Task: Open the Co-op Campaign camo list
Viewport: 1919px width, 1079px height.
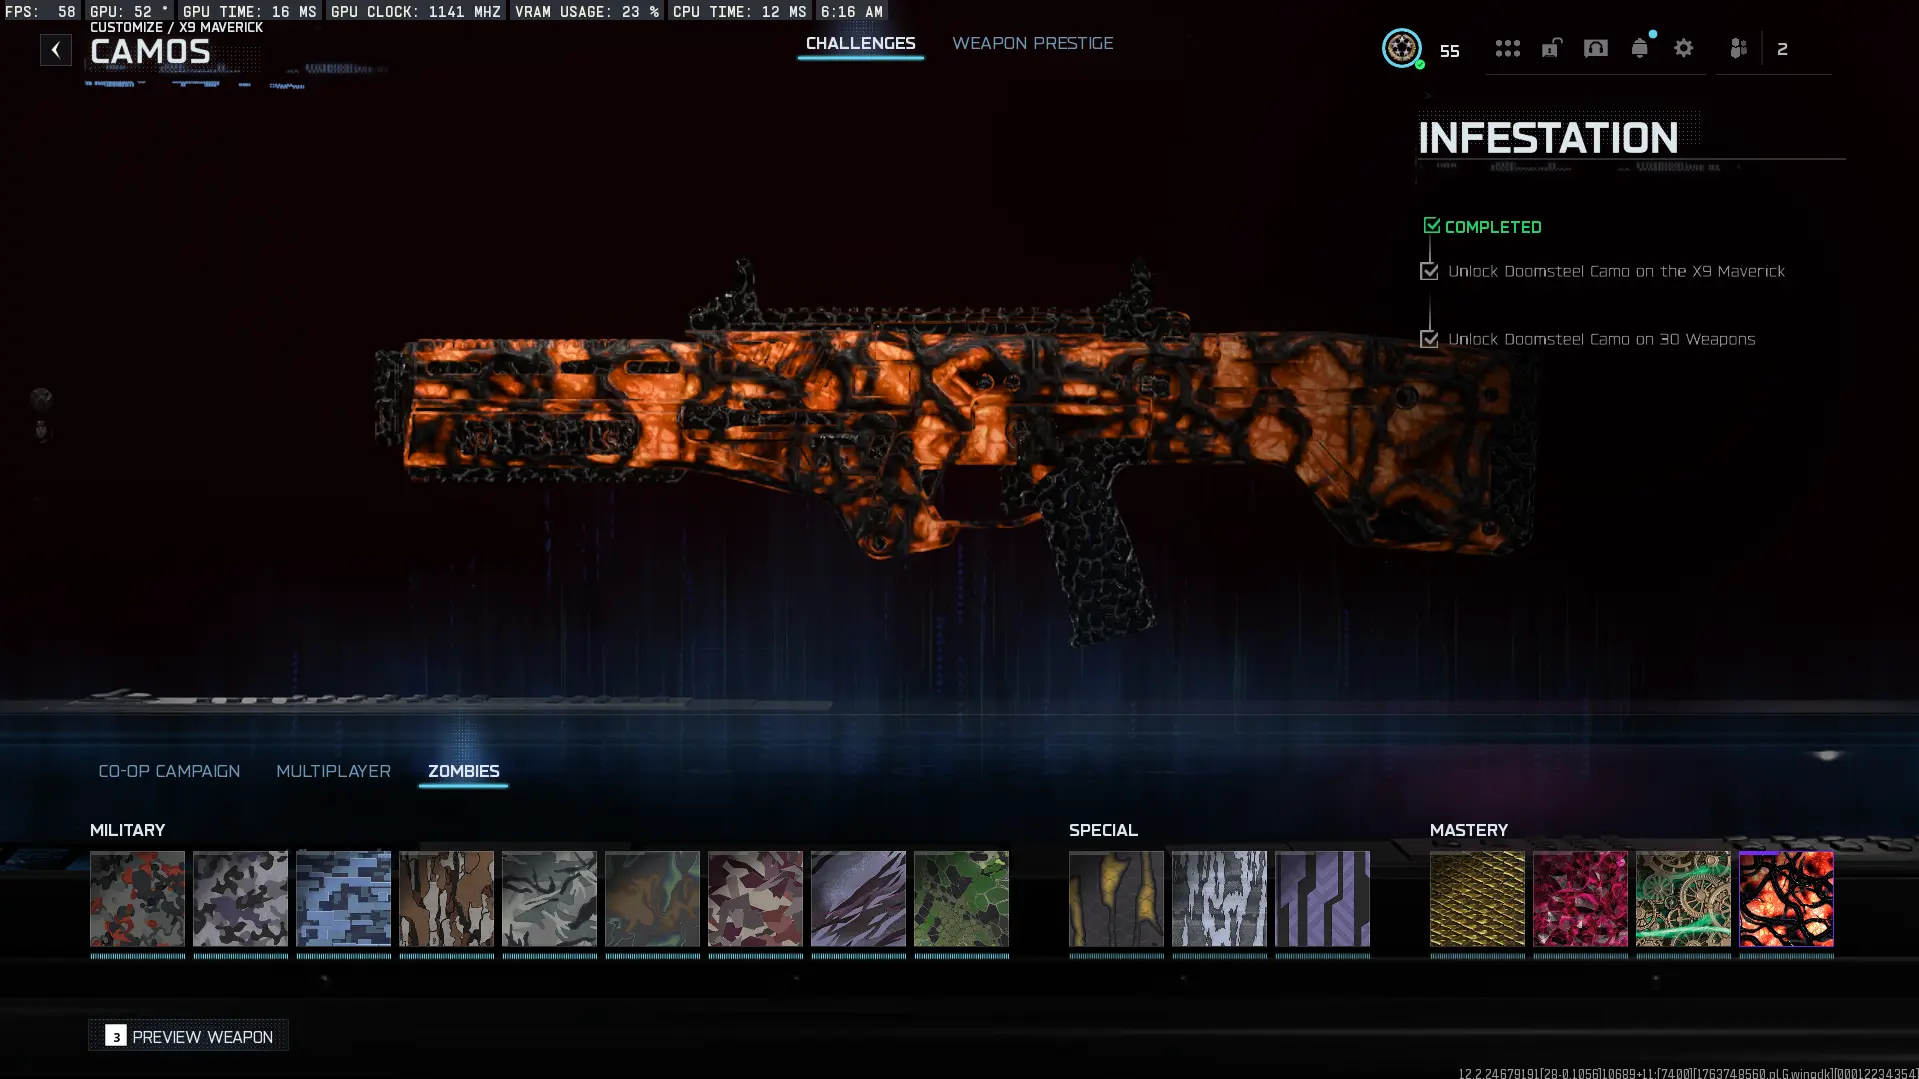Action: [x=168, y=771]
